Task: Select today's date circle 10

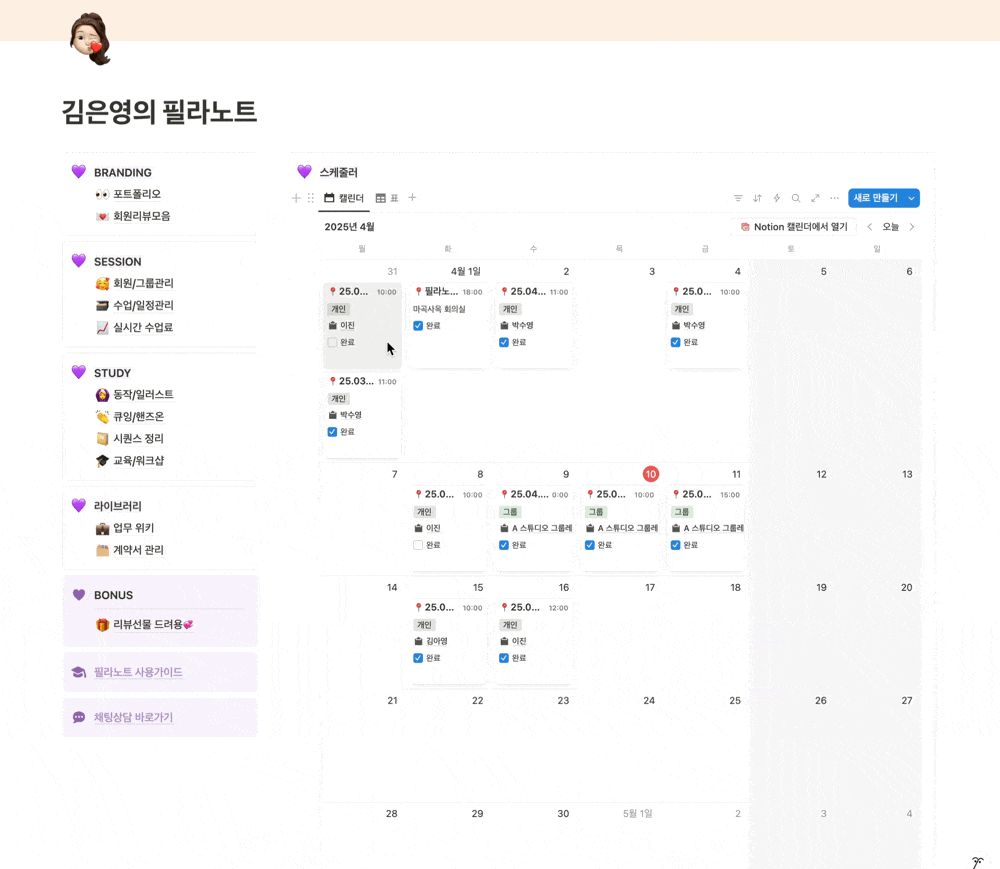Action: pos(651,474)
